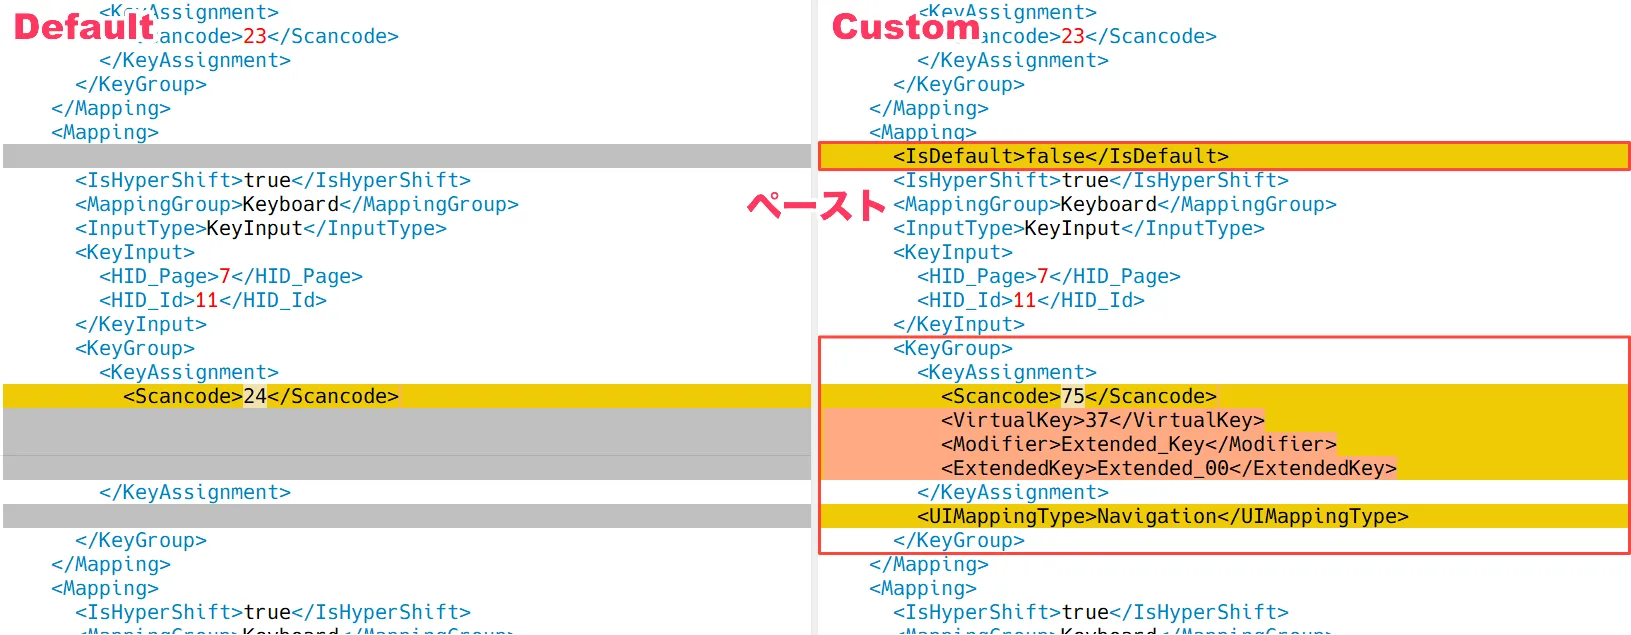The image size is (1631, 635).
Task: Click closing KeyInput tag in Default pane
Action: (141, 324)
